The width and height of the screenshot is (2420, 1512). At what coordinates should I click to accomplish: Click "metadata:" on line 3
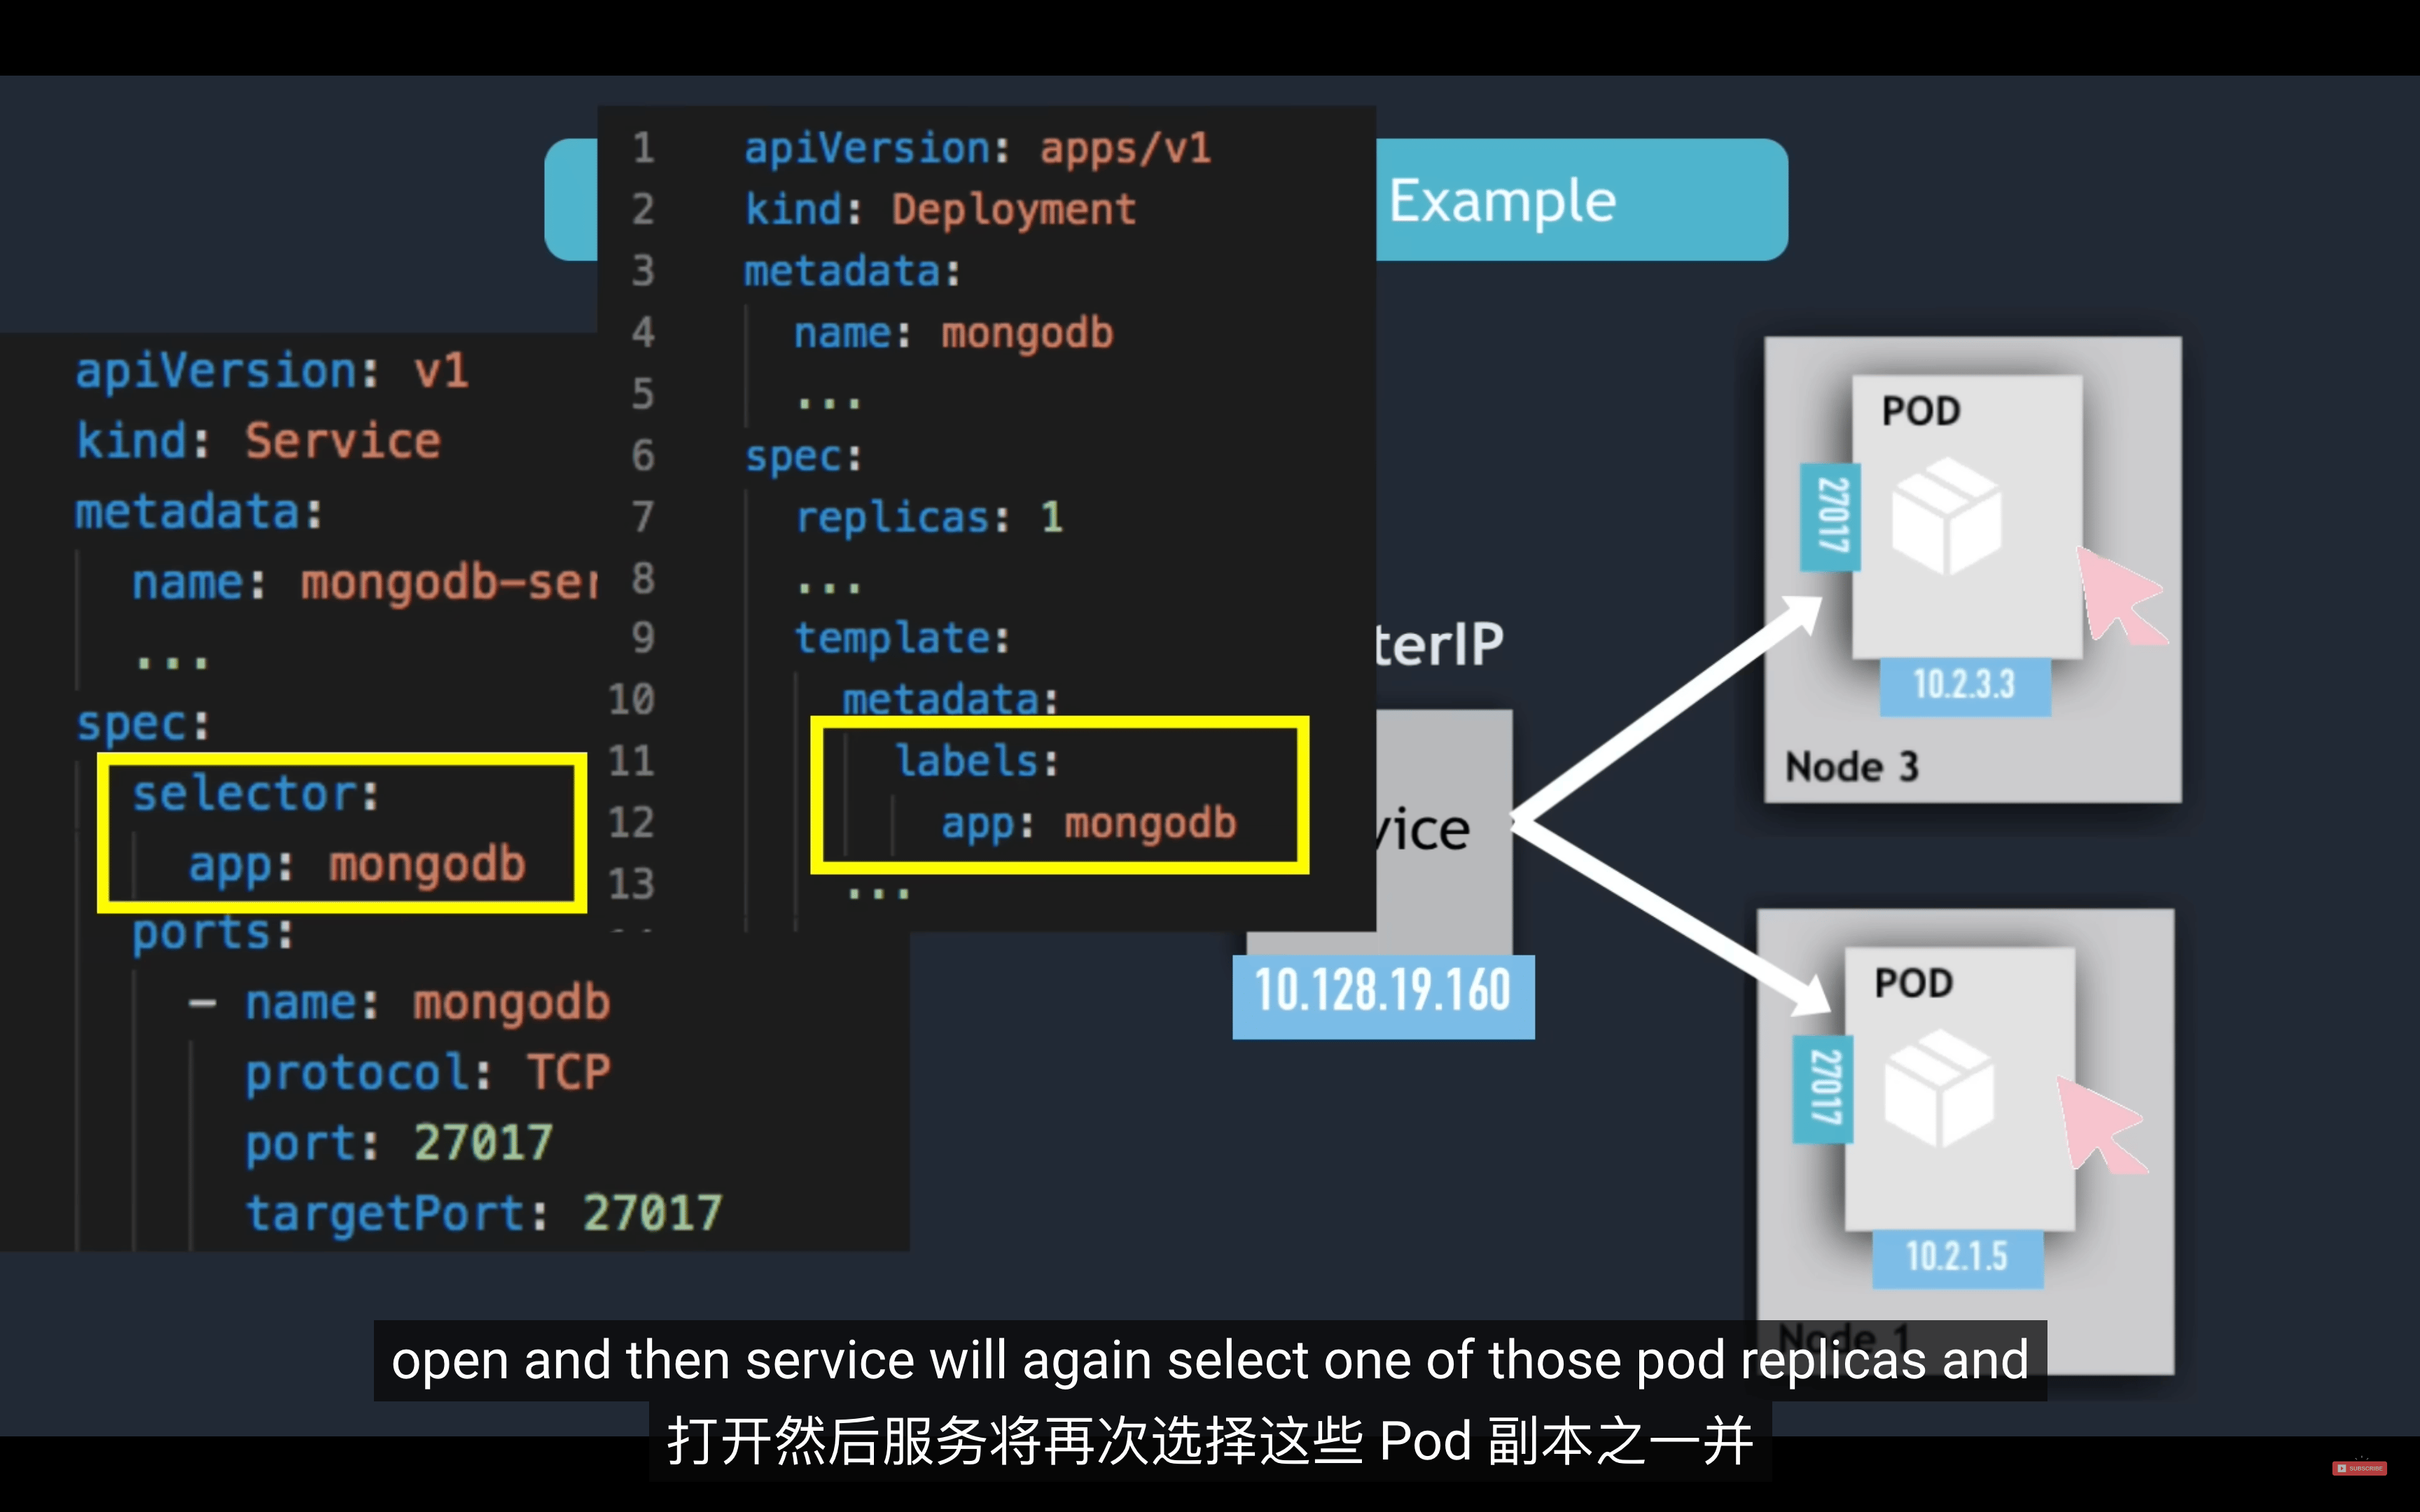(x=852, y=271)
